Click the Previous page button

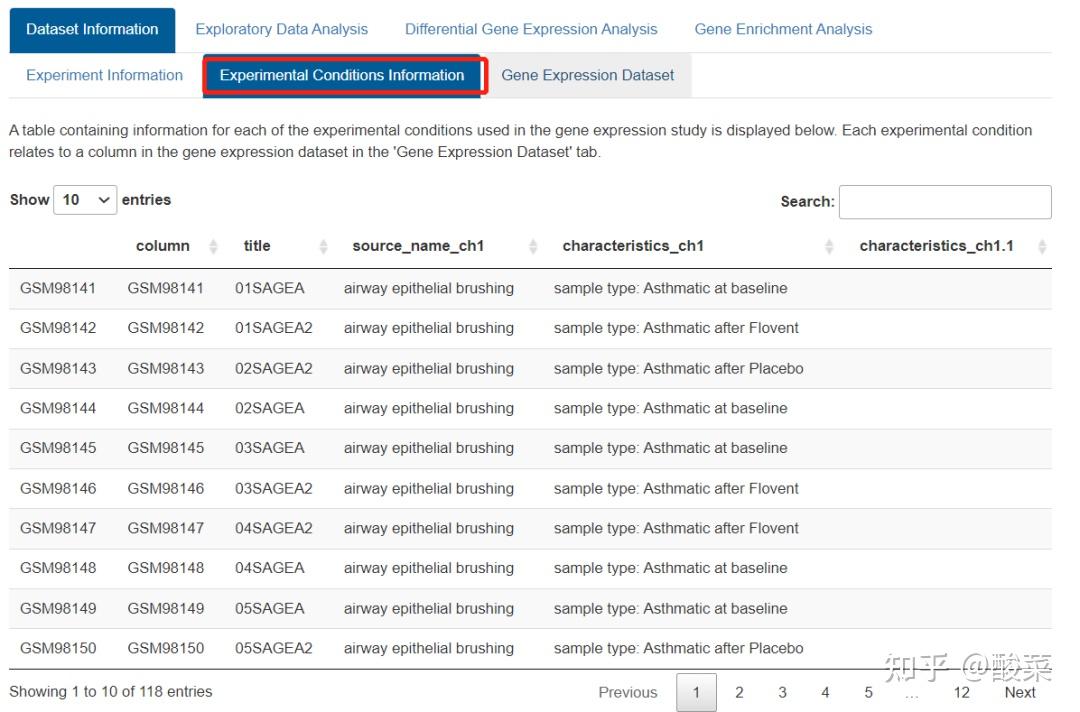click(627, 692)
